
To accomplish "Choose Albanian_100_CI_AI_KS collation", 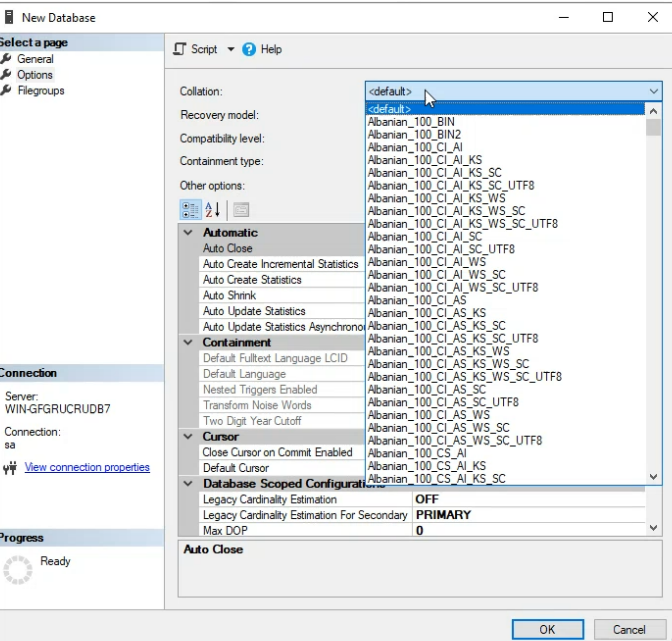I will pyautogui.click(x=505, y=160).
